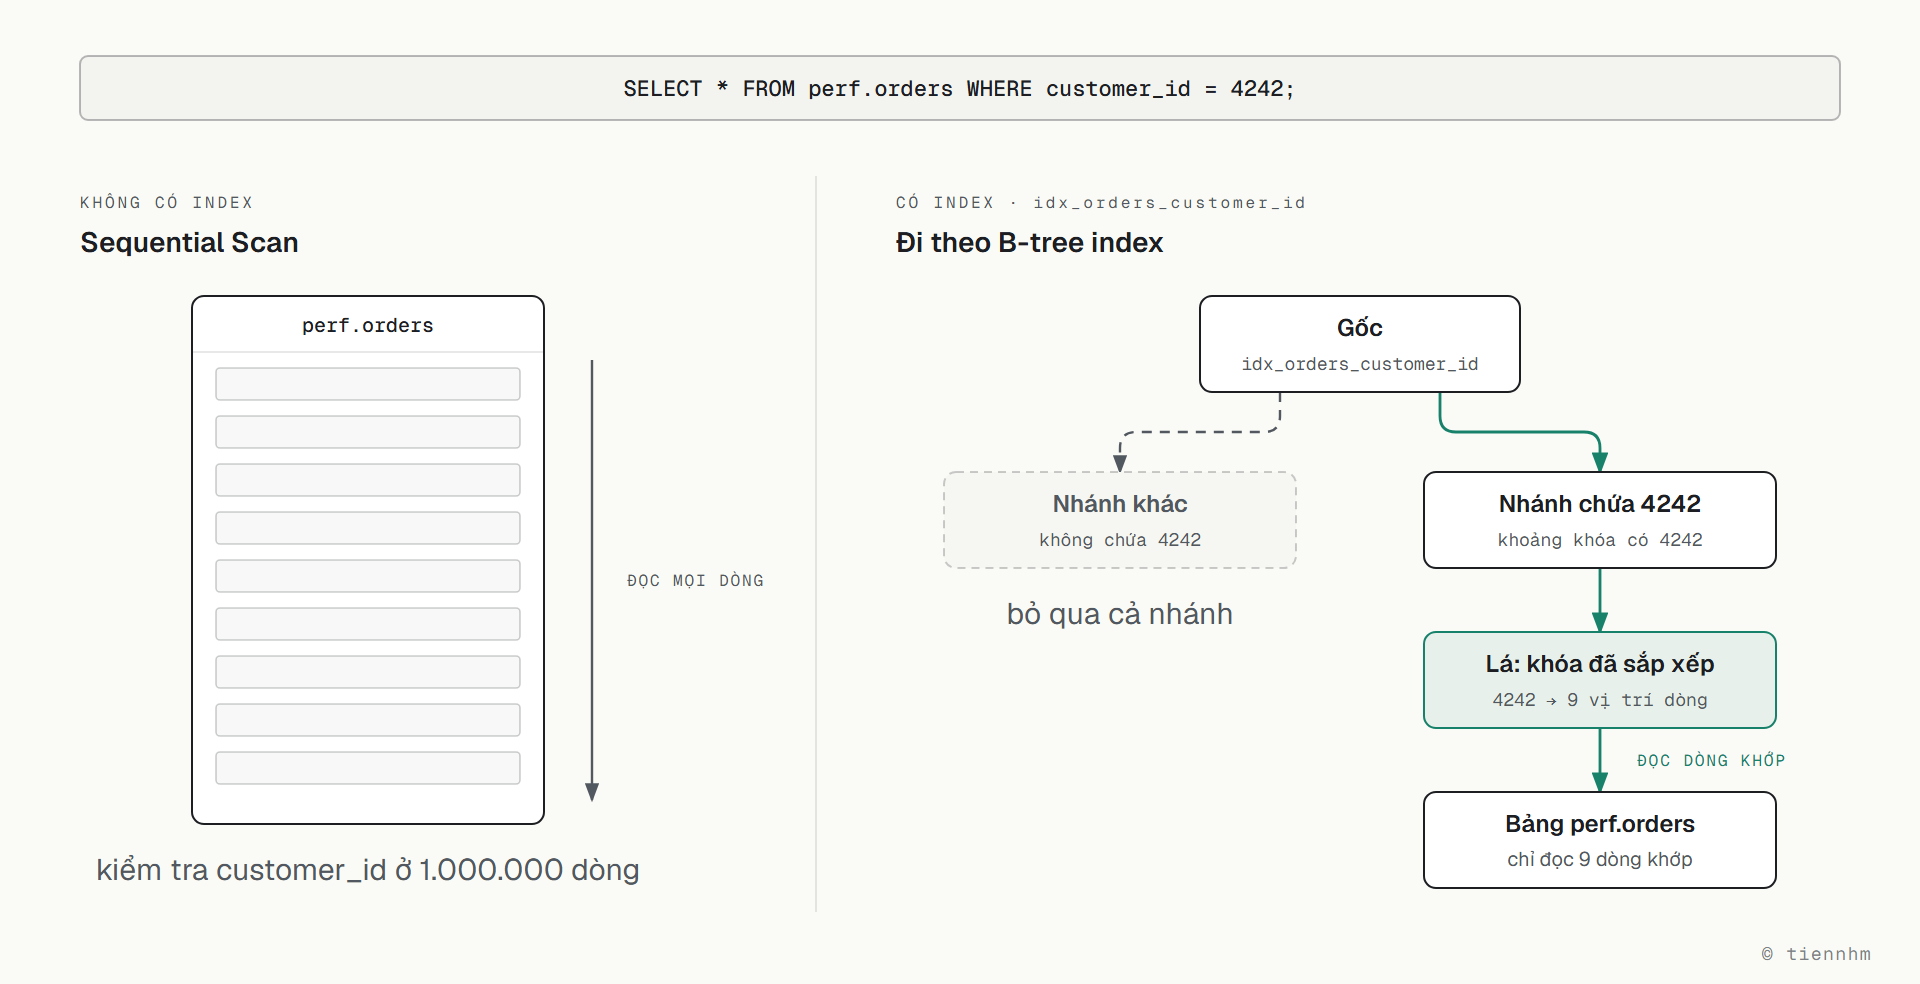Click the 'CÓ INDEX · idx_orders_customer_id' label

pyautogui.click(x=1100, y=203)
